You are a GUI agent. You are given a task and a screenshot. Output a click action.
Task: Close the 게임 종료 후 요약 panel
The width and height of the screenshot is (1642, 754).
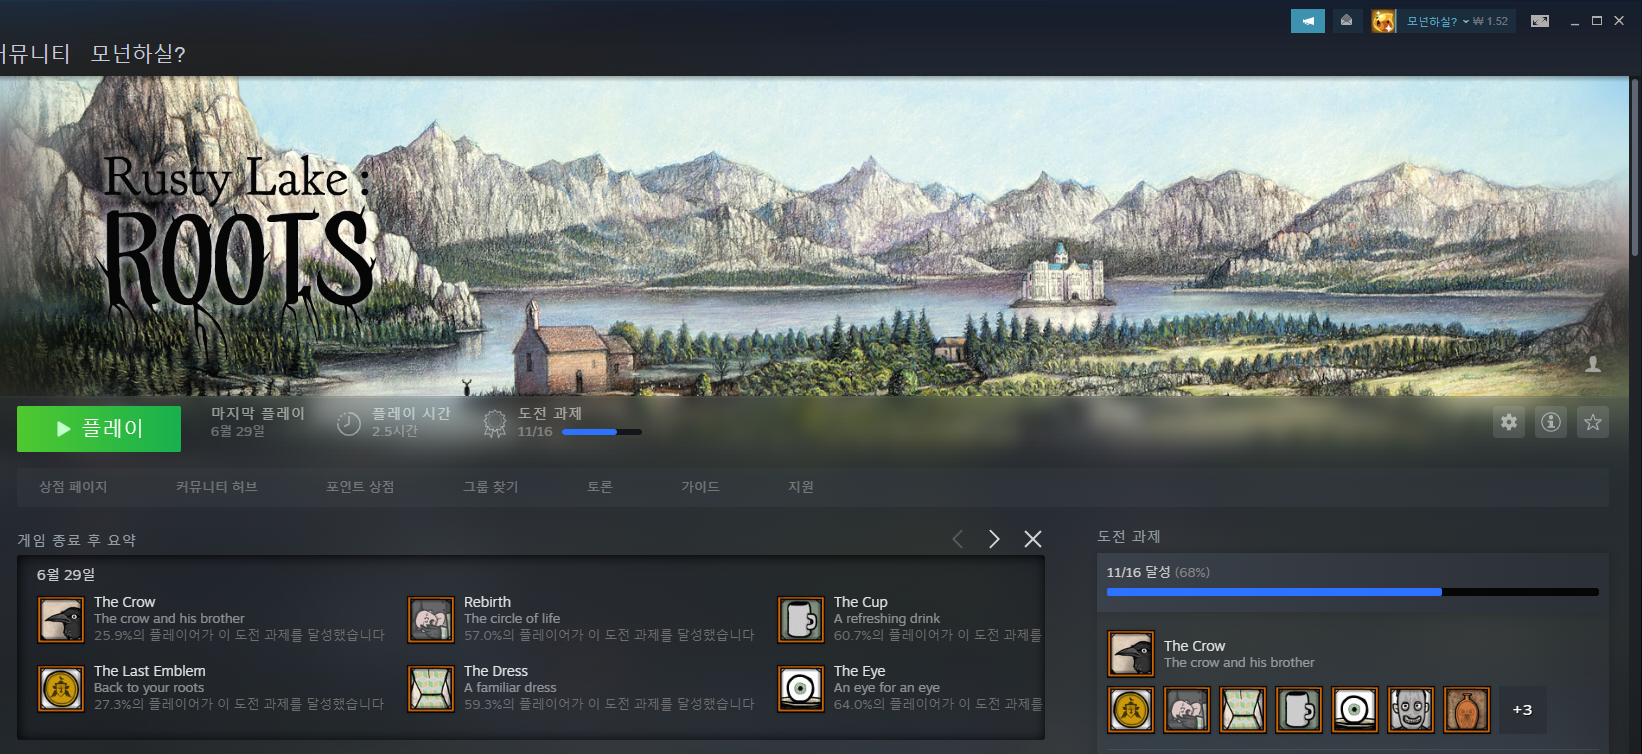click(x=1033, y=539)
